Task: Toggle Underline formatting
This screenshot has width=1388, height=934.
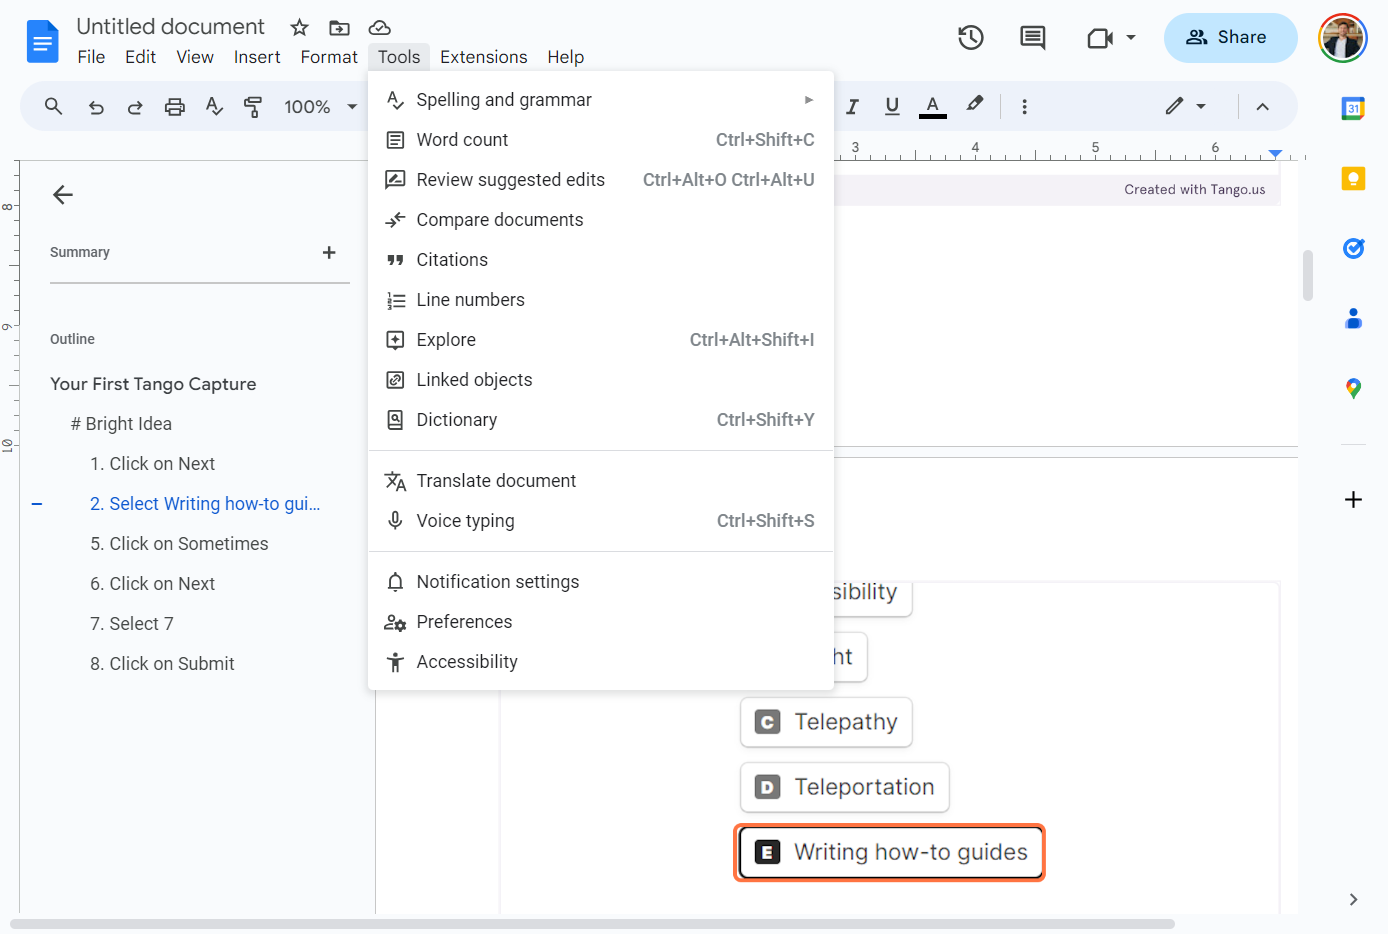Action: tap(892, 106)
